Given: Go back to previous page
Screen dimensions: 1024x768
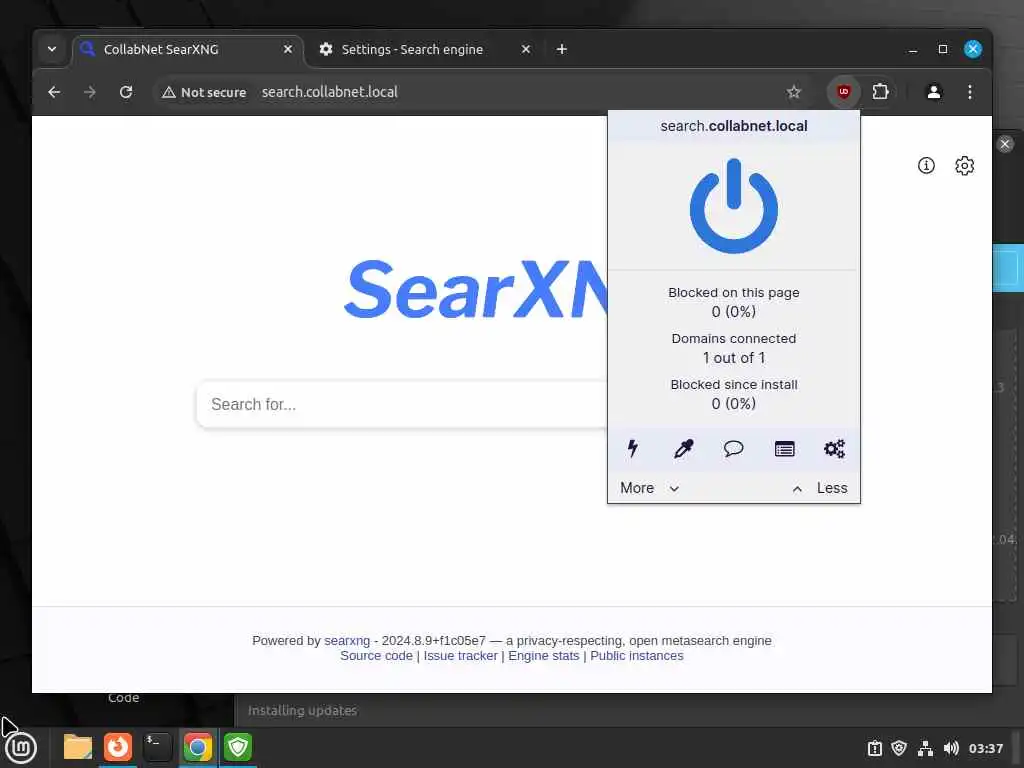Looking at the screenshot, I should tap(54, 92).
